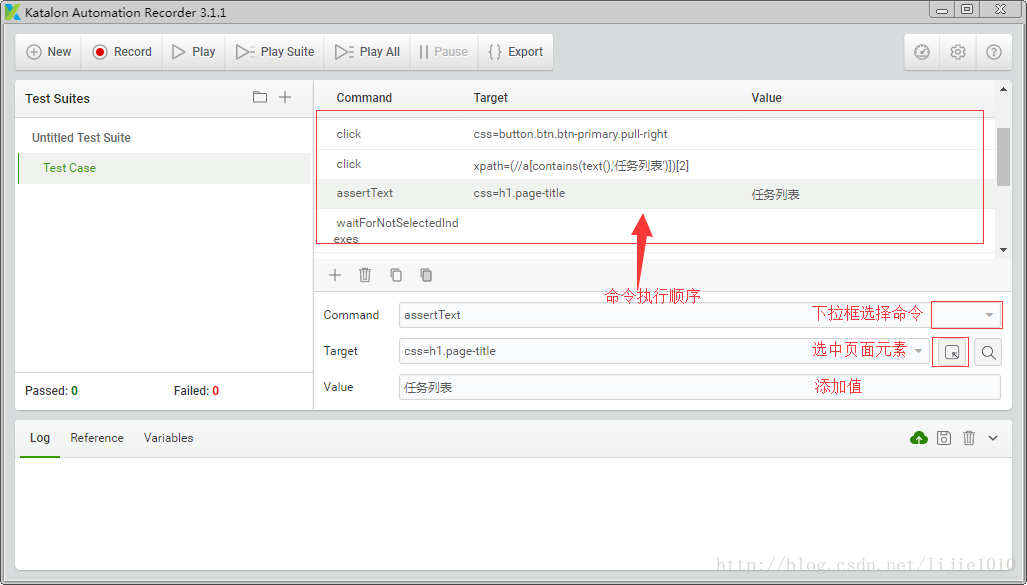Screen dimensions: 1027x585
Task: Add a new command row with plus icon
Action: 335,275
